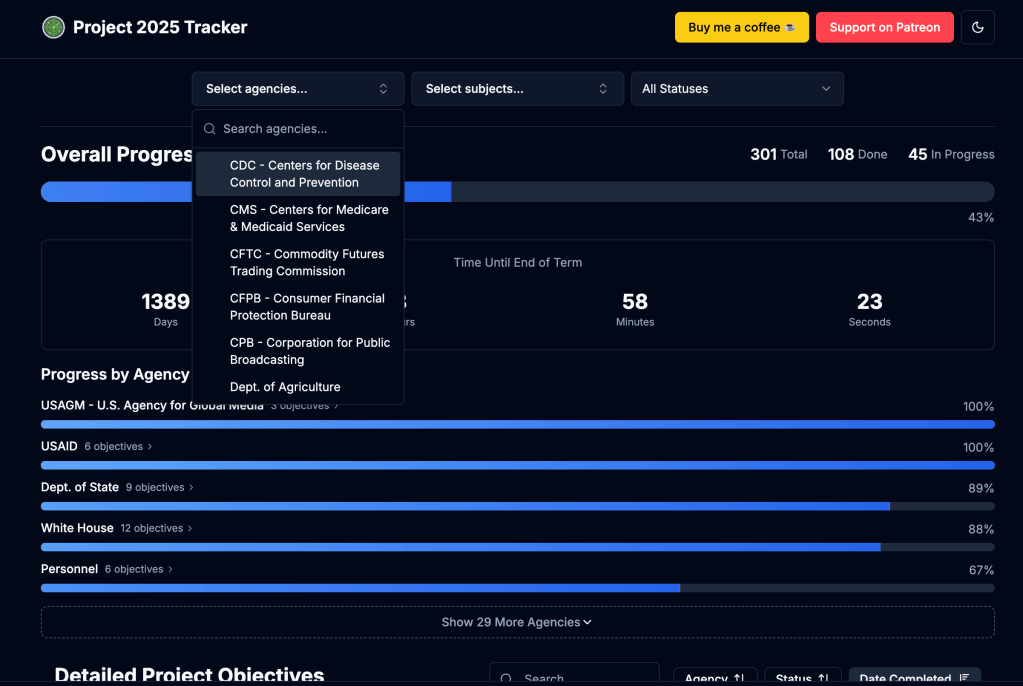Click the magnifier icon in Search agencies
The image size is (1023, 686).
coord(210,129)
